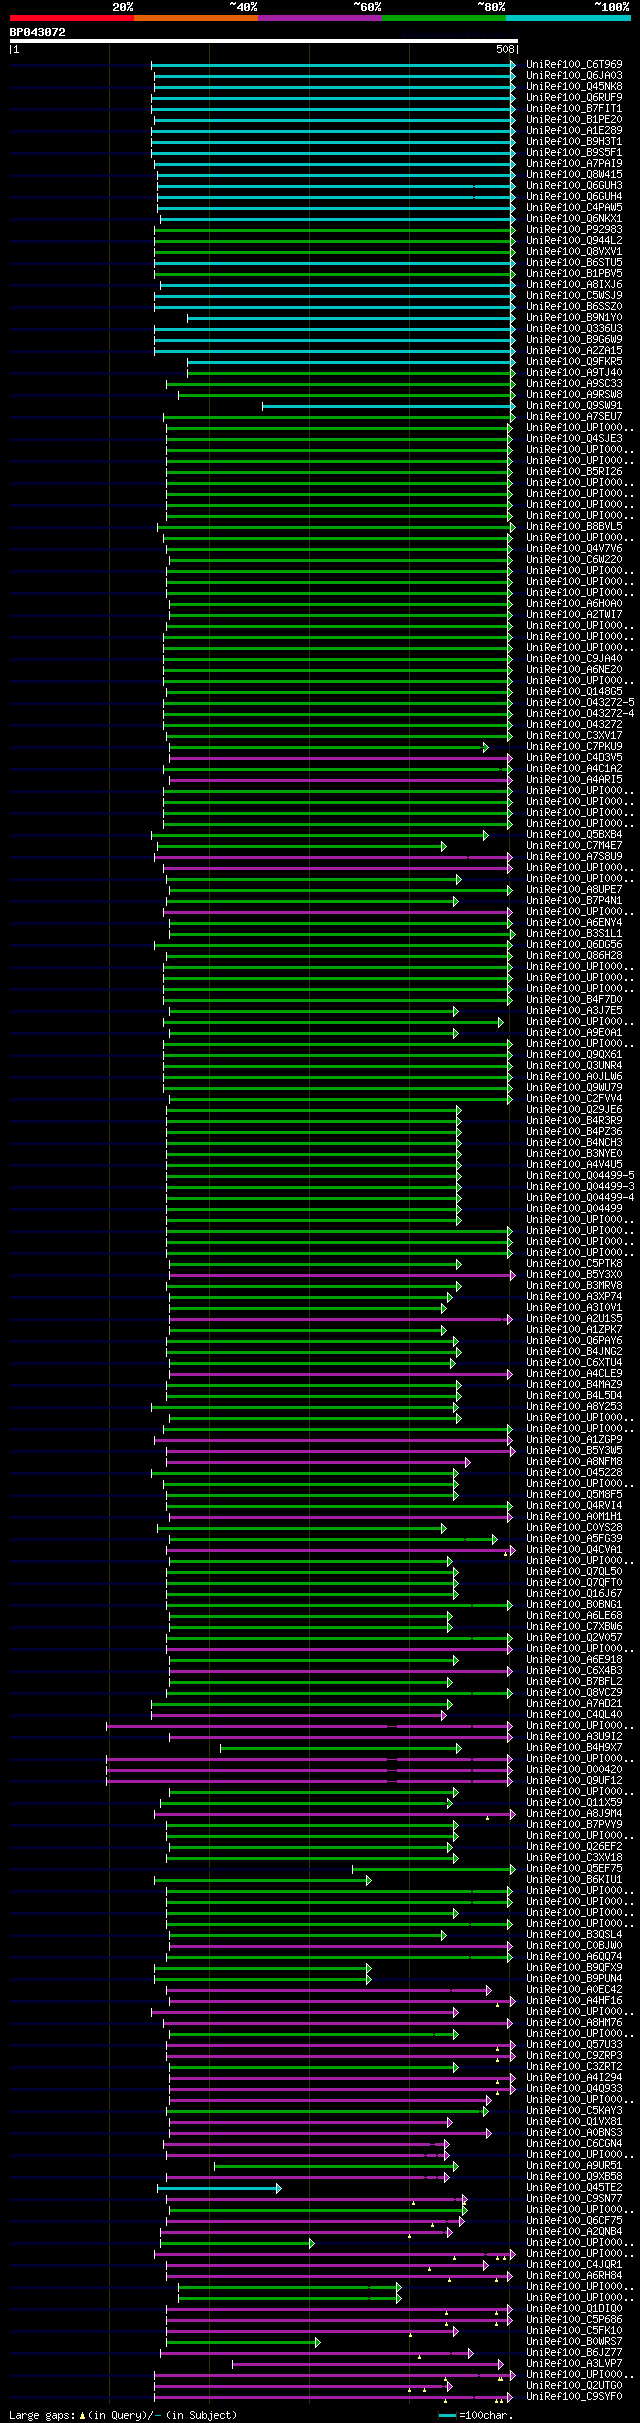Select hit label UniRef100_Q57U33
Viewport: 640px width, 2423px height.
point(574,2045)
